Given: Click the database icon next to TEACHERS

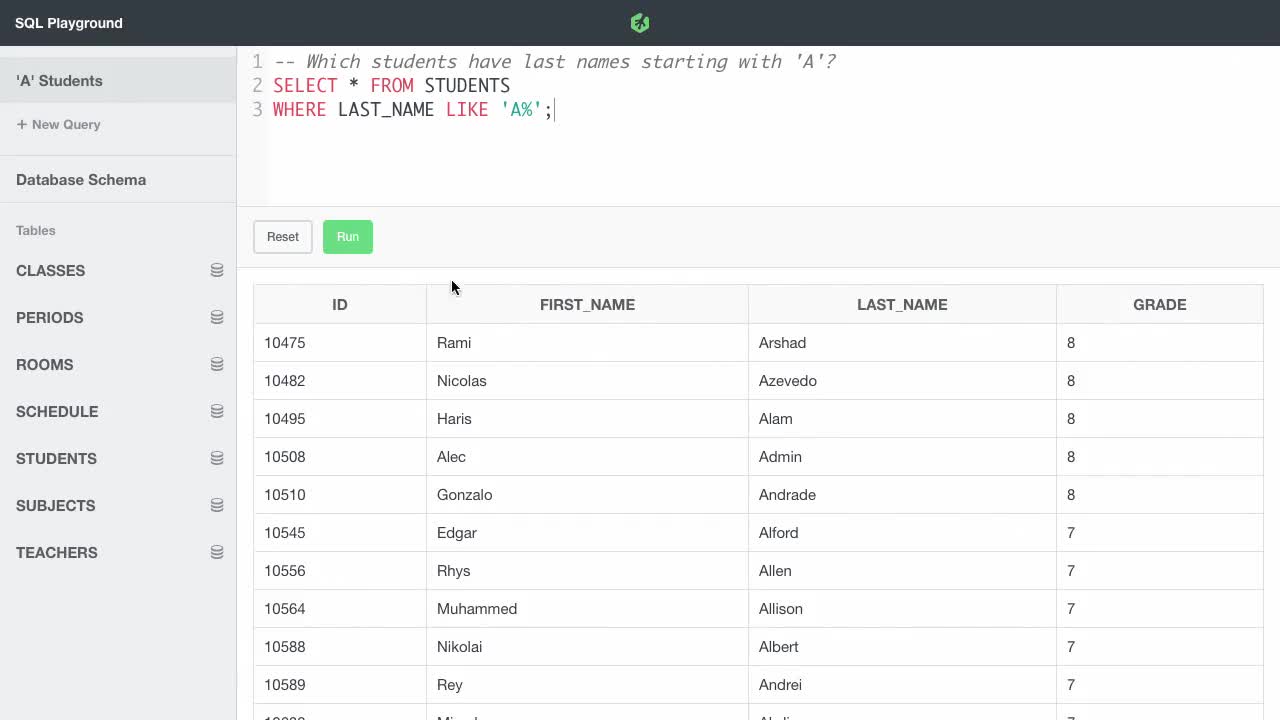Looking at the screenshot, I should 217,551.
